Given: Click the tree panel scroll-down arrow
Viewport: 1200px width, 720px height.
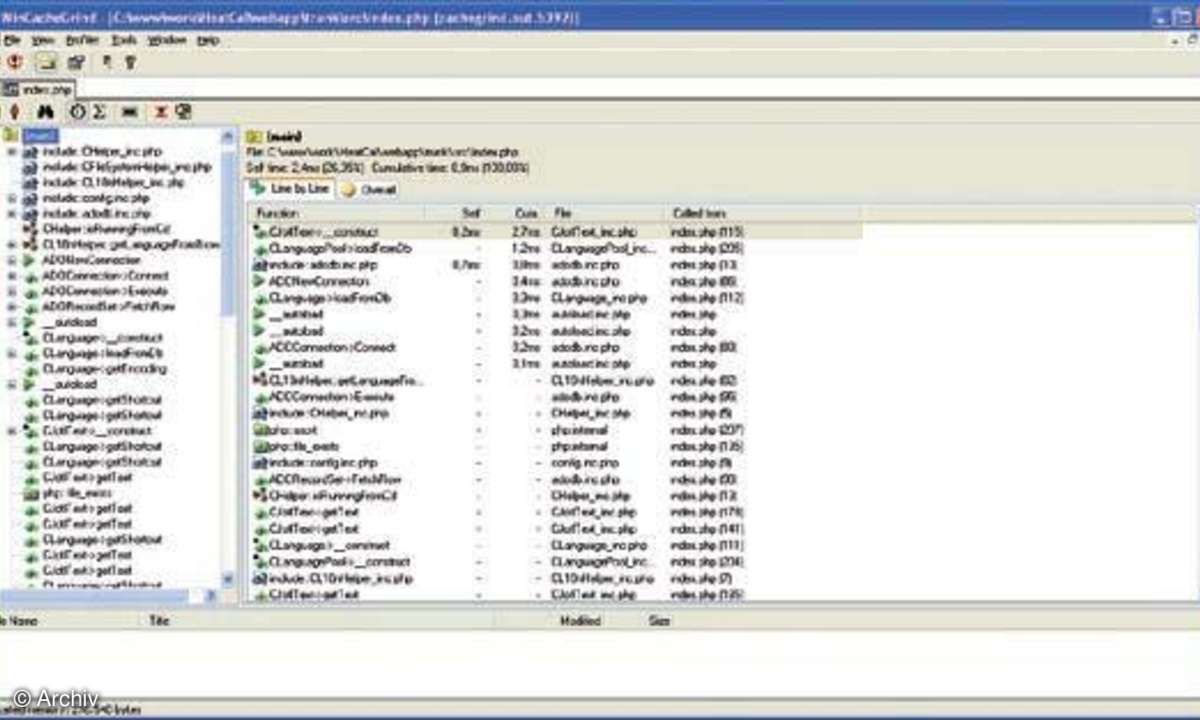Looking at the screenshot, I should pyautogui.click(x=228, y=579).
